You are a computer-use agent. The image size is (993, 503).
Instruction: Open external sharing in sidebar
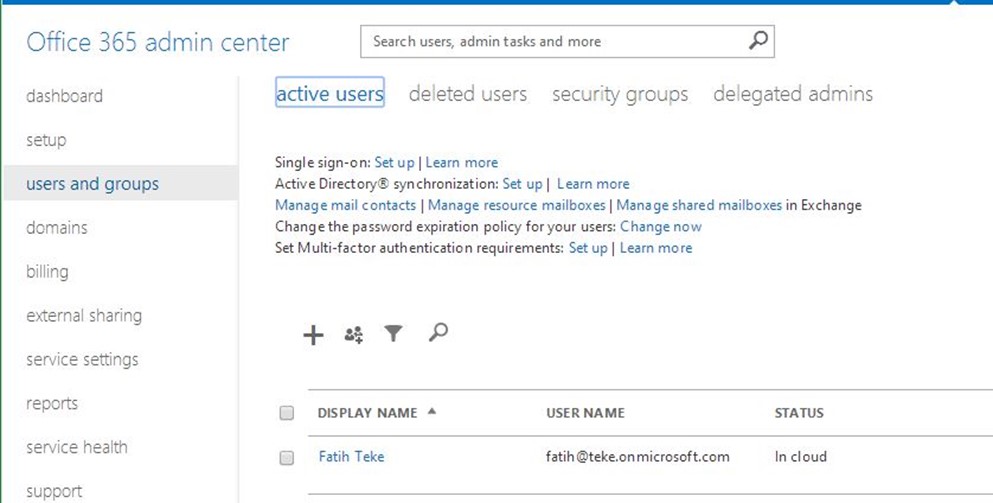[84, 315]
